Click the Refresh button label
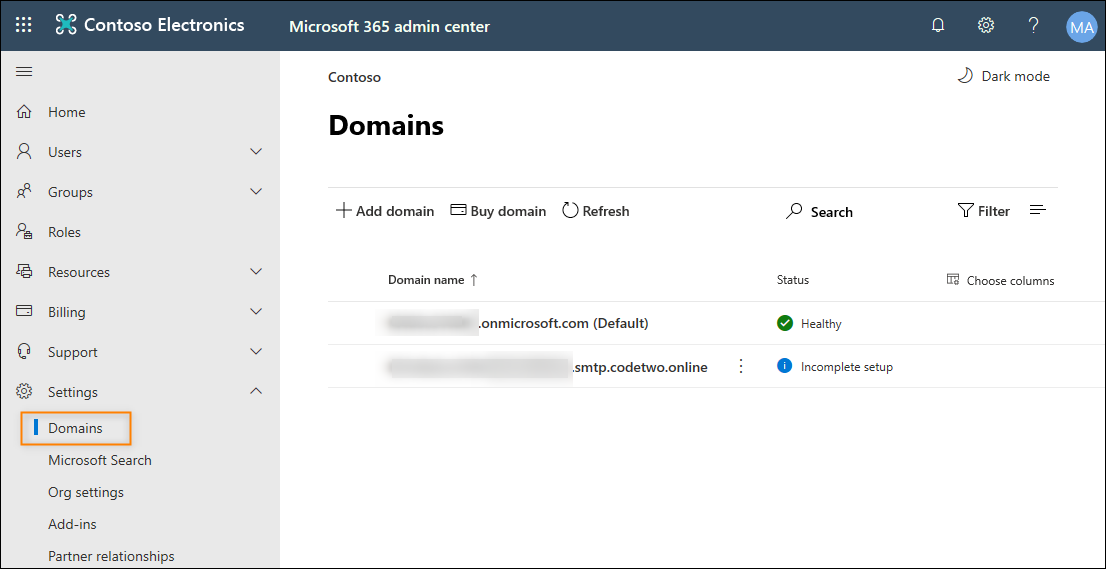Image resolution: width=1106 pixels, height=569 pixels. (606, 211)
